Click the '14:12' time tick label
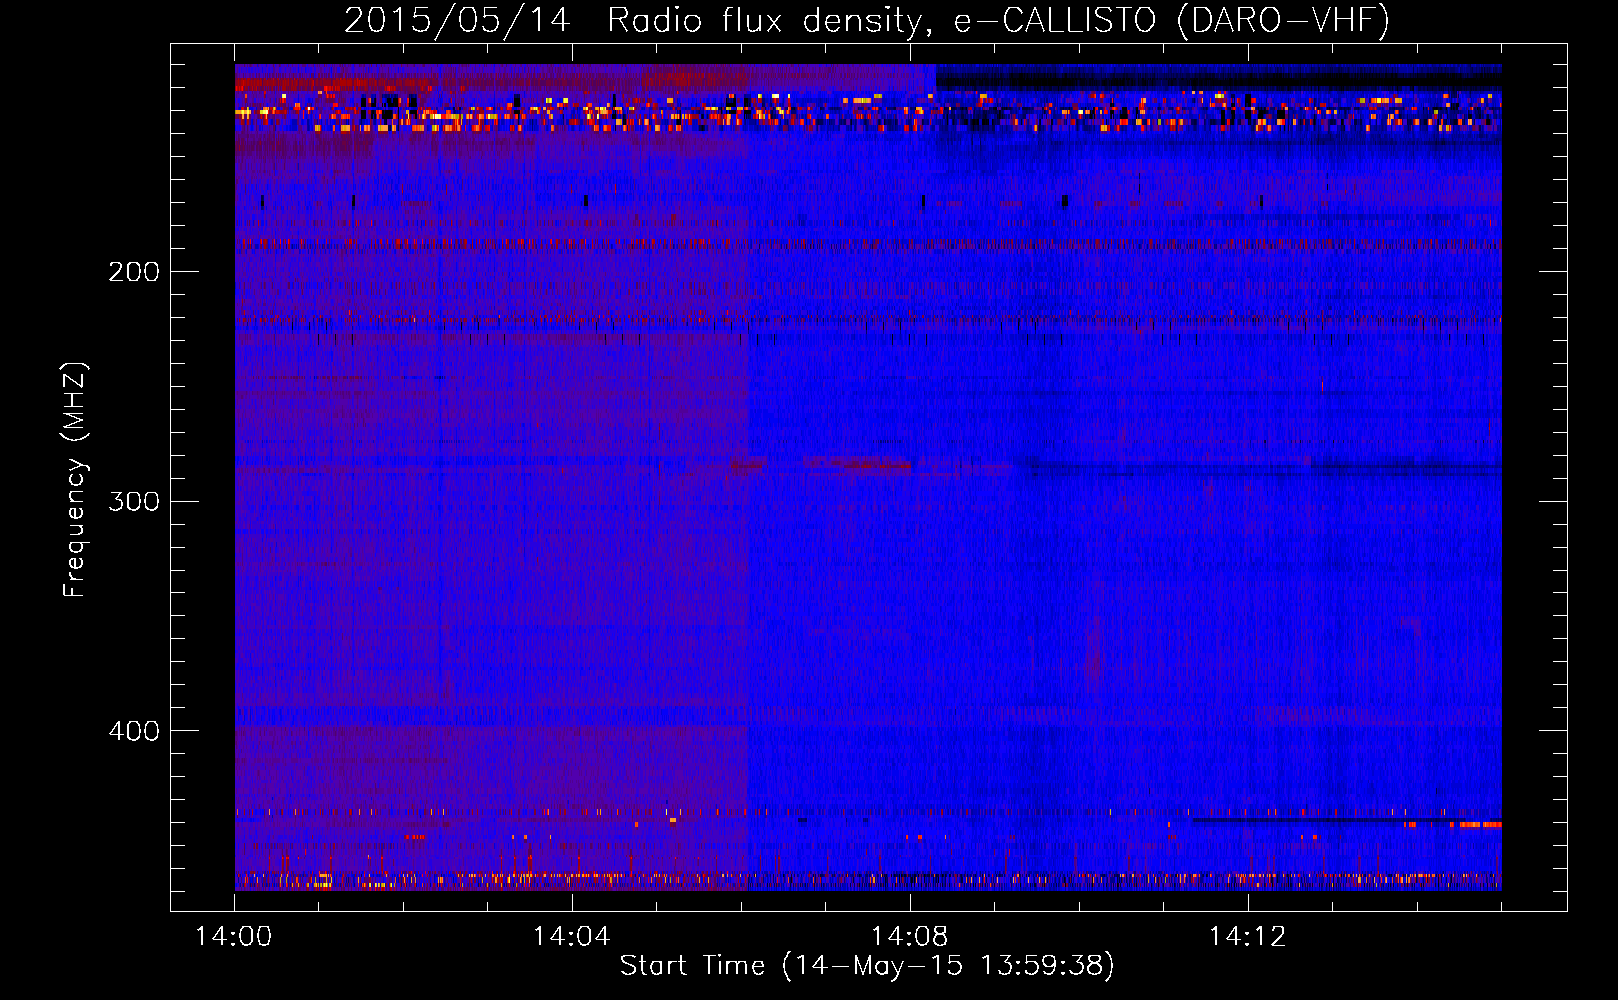 (1248, 937)
